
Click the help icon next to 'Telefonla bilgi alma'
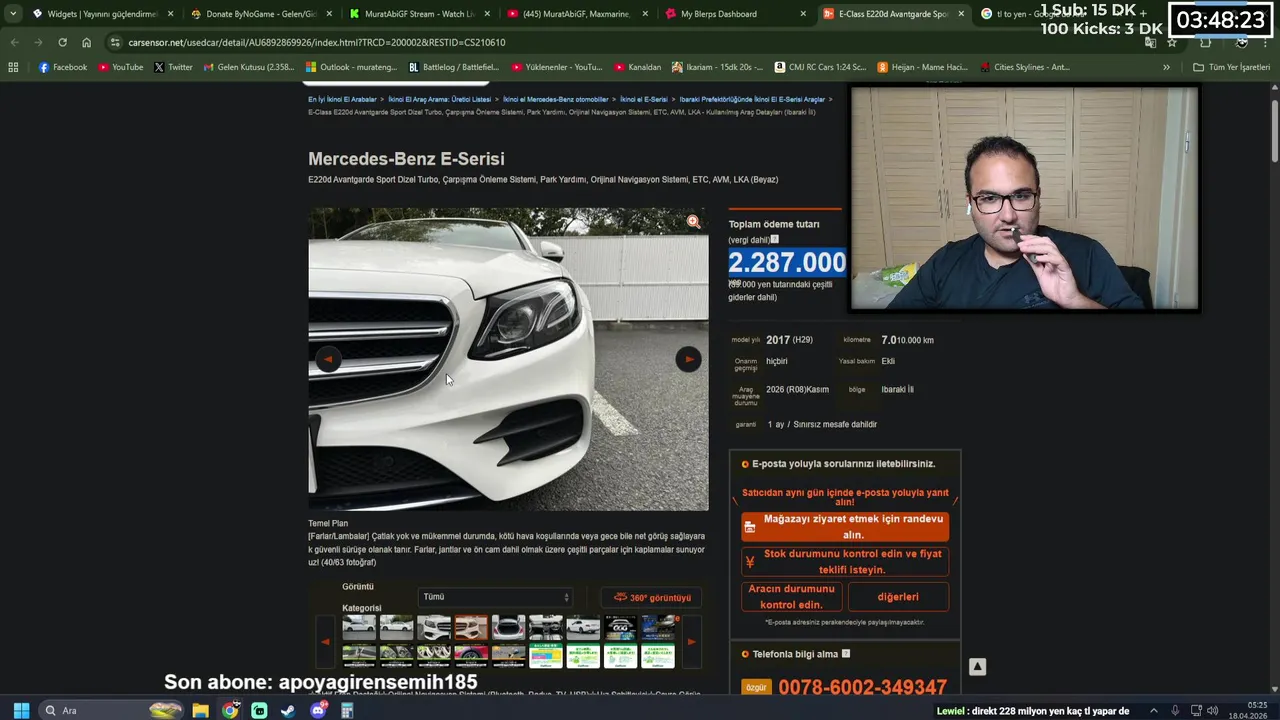pyautogui.click(x=846, y=654)
